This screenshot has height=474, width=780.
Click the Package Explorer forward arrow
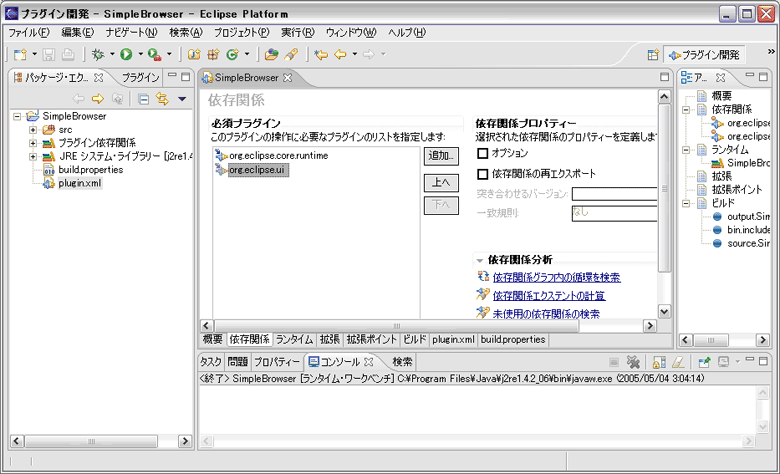pos(98,99)
